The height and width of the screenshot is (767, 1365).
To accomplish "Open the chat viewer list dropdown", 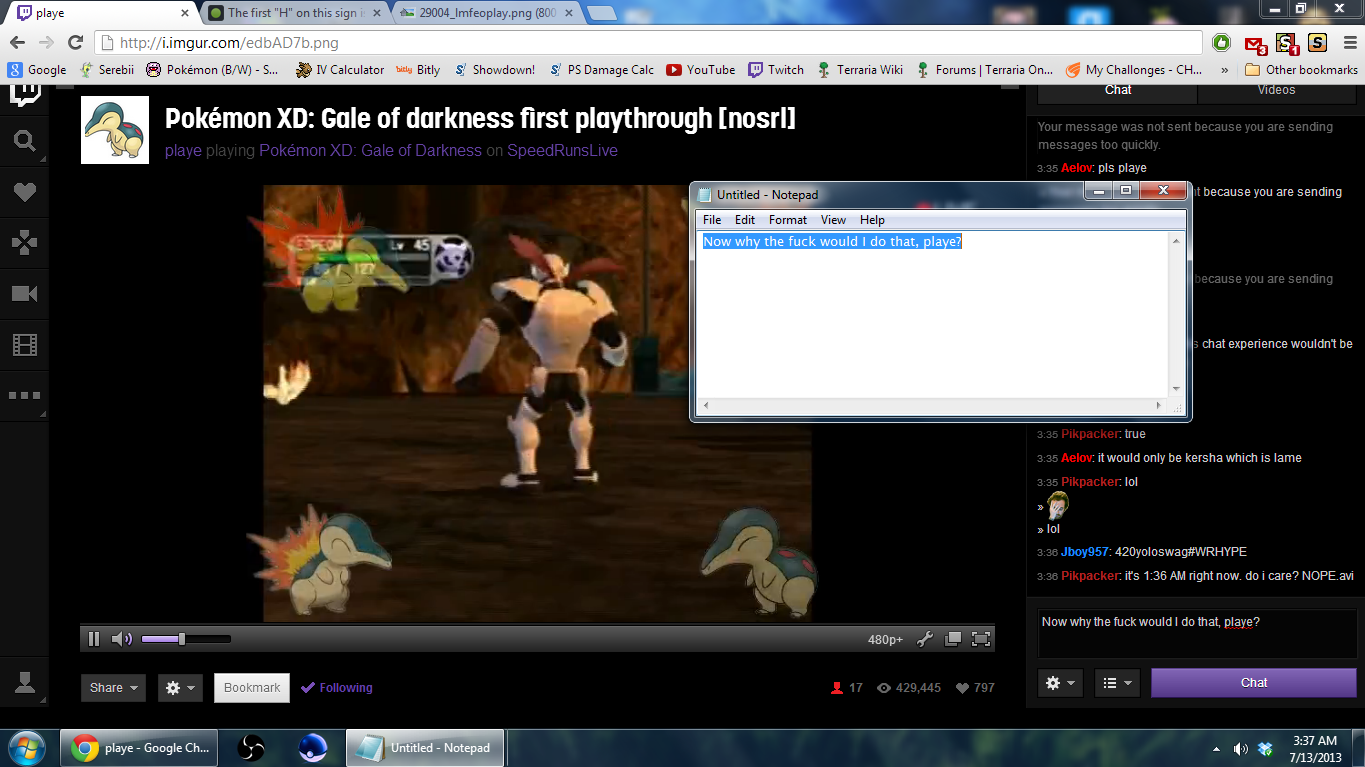I will click(1118, 683).
